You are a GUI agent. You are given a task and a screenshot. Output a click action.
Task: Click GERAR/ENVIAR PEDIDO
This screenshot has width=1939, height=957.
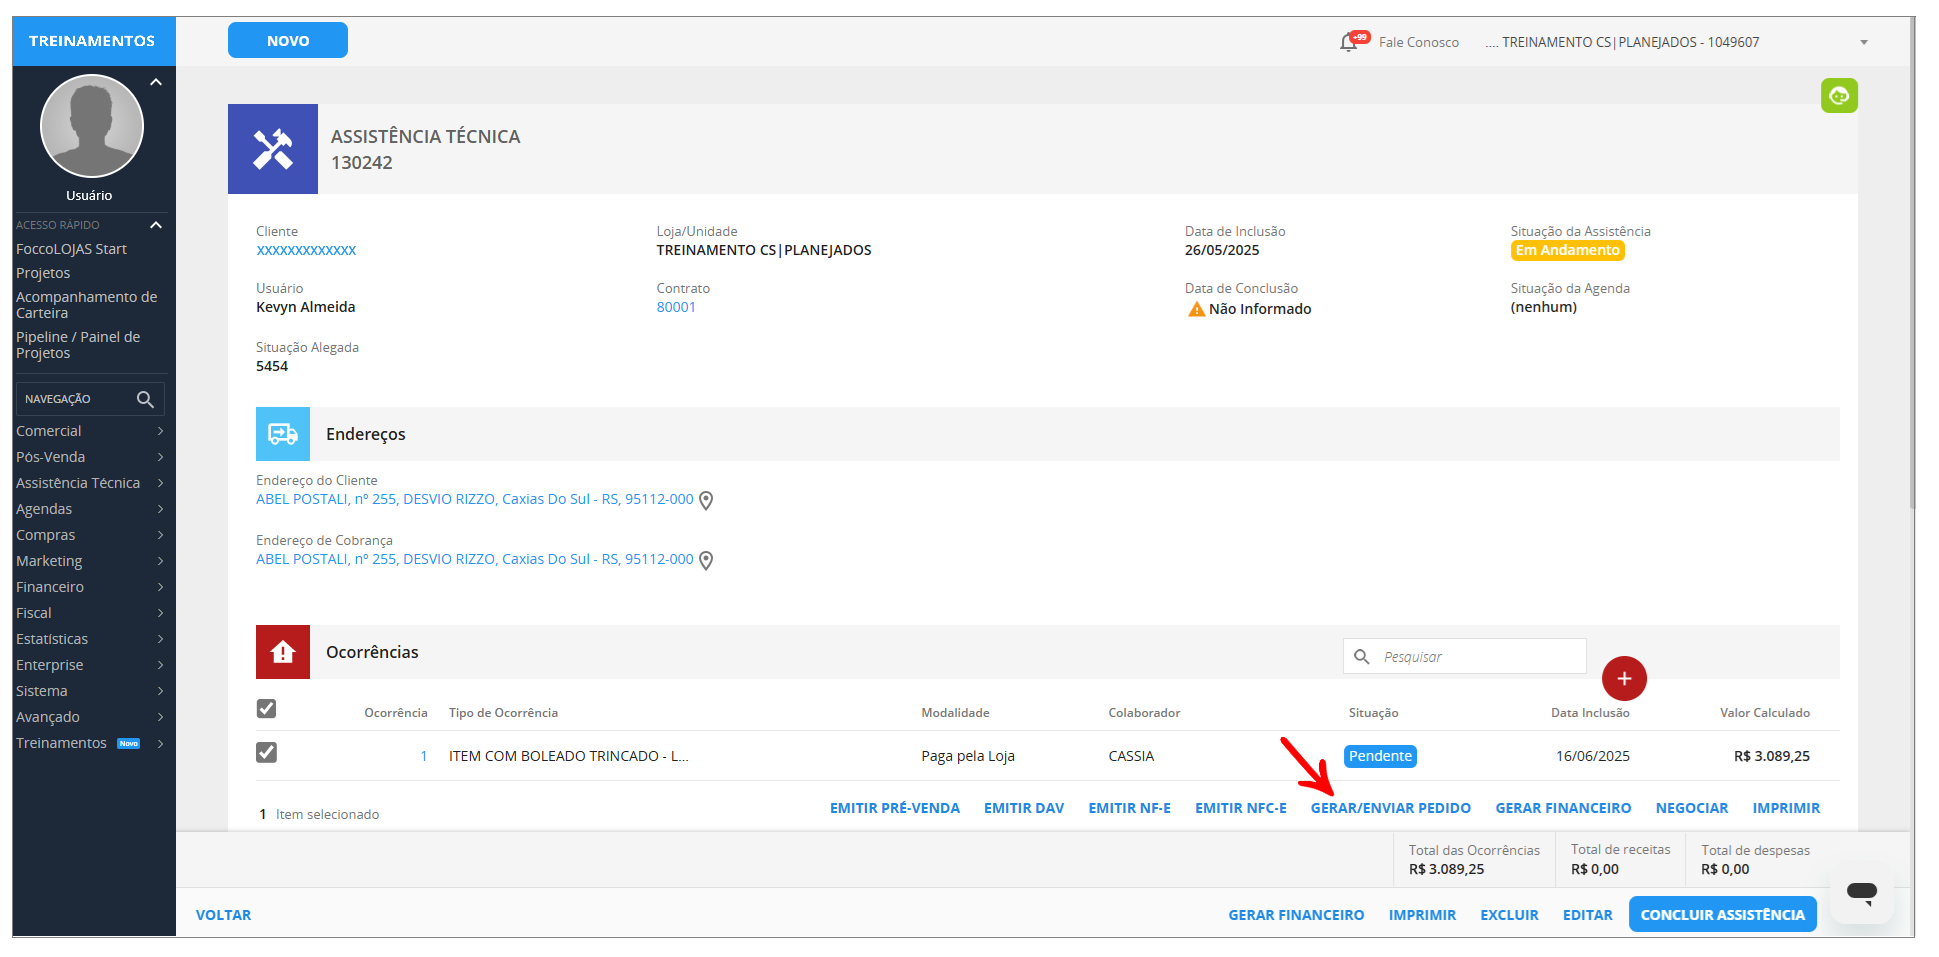[x=1390, y=808]
